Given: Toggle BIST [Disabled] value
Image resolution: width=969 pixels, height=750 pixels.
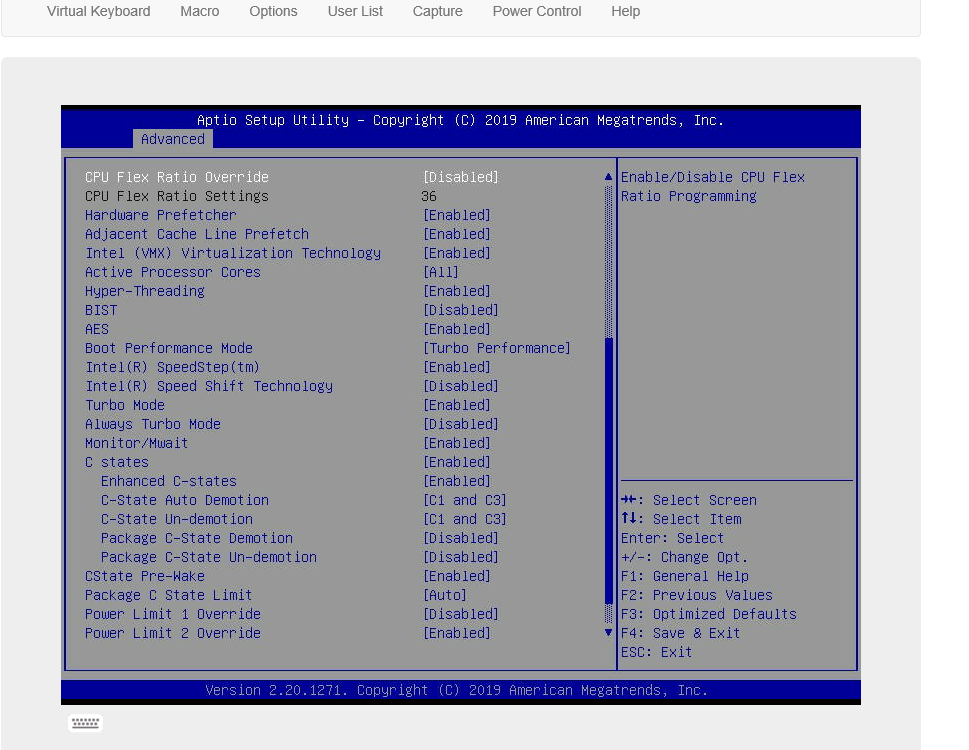Looking at the screenshot, I should click(461, 310).
